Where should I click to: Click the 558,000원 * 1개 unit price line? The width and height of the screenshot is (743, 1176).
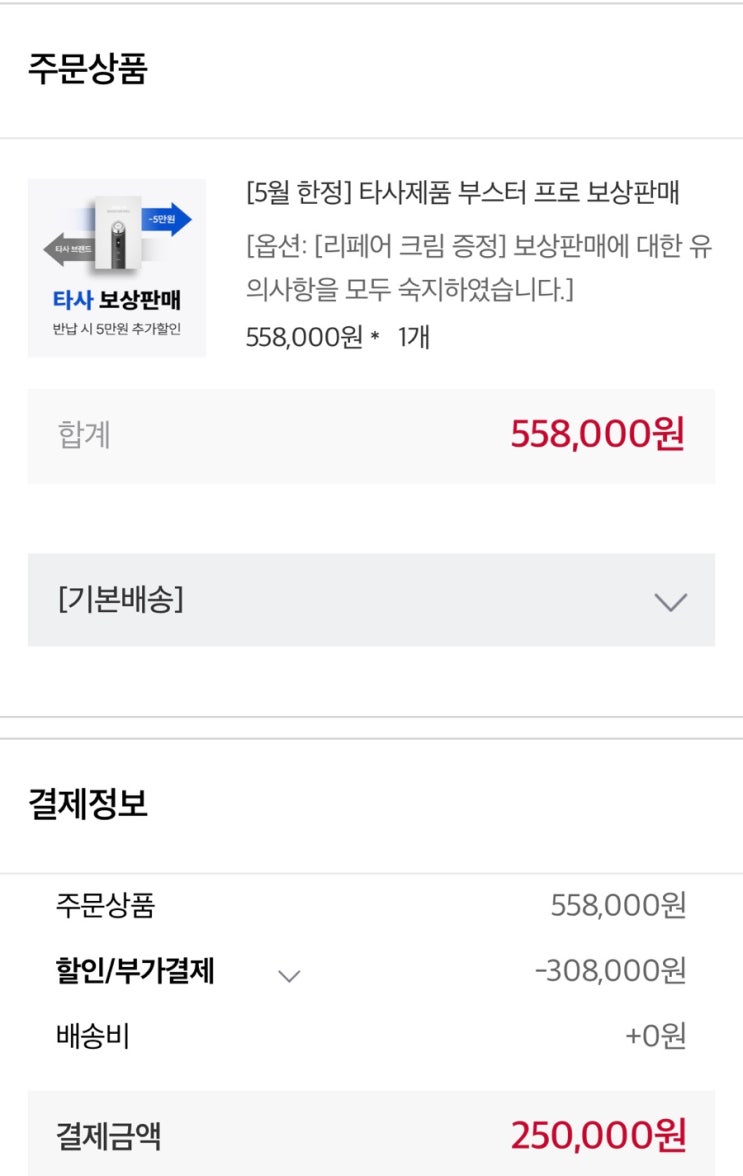pyautogui.click(x=337, y=338)
